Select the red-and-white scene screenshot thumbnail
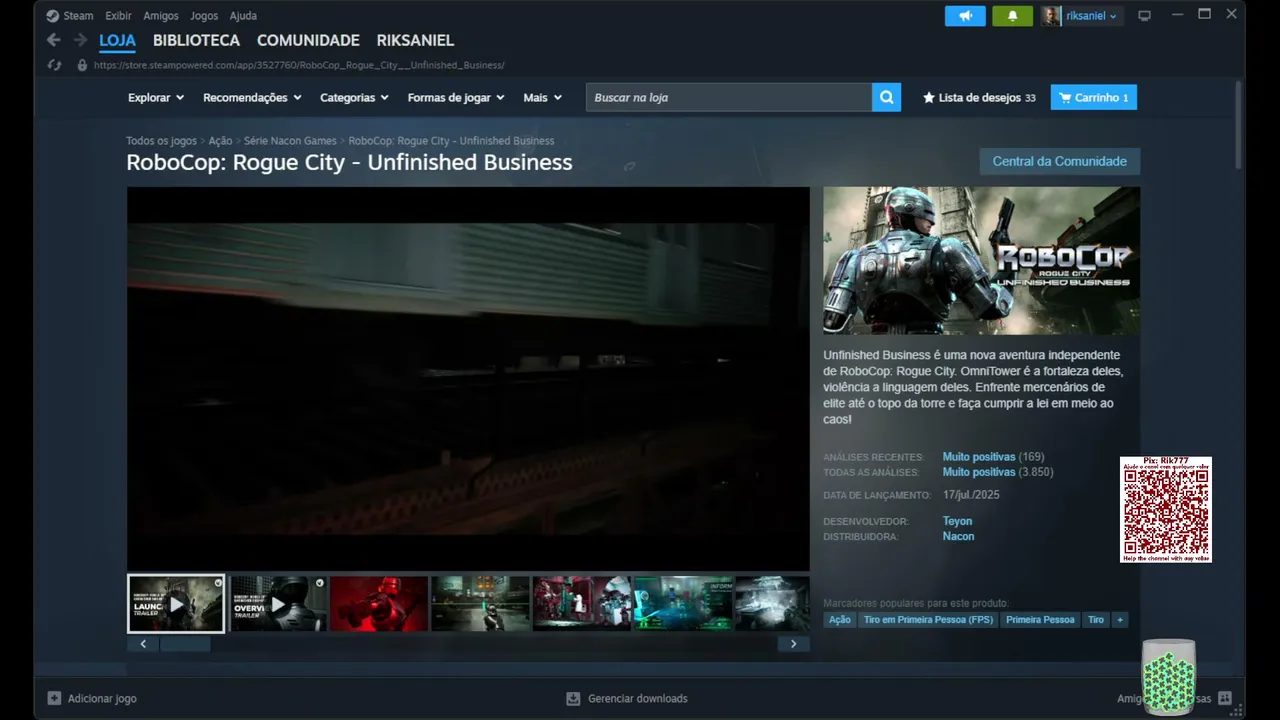Screen dimensions: 1280x720 point(581,604)
